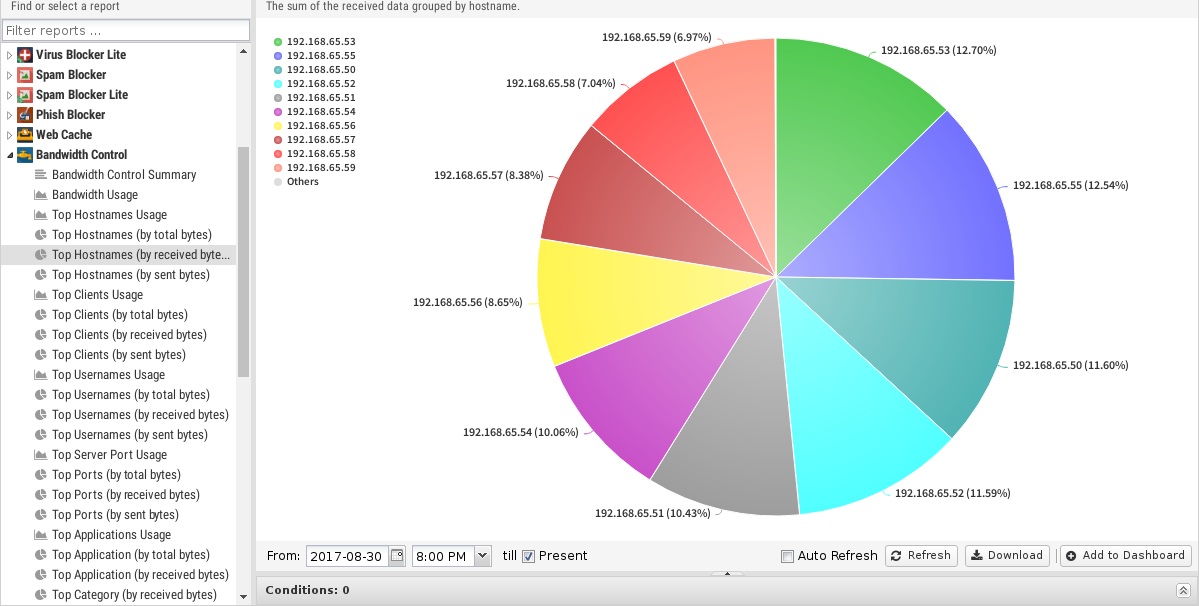Click the Phish Blocker app icon
The image size is (1199, 606).
pyautogui.click(x=25, y=115)
